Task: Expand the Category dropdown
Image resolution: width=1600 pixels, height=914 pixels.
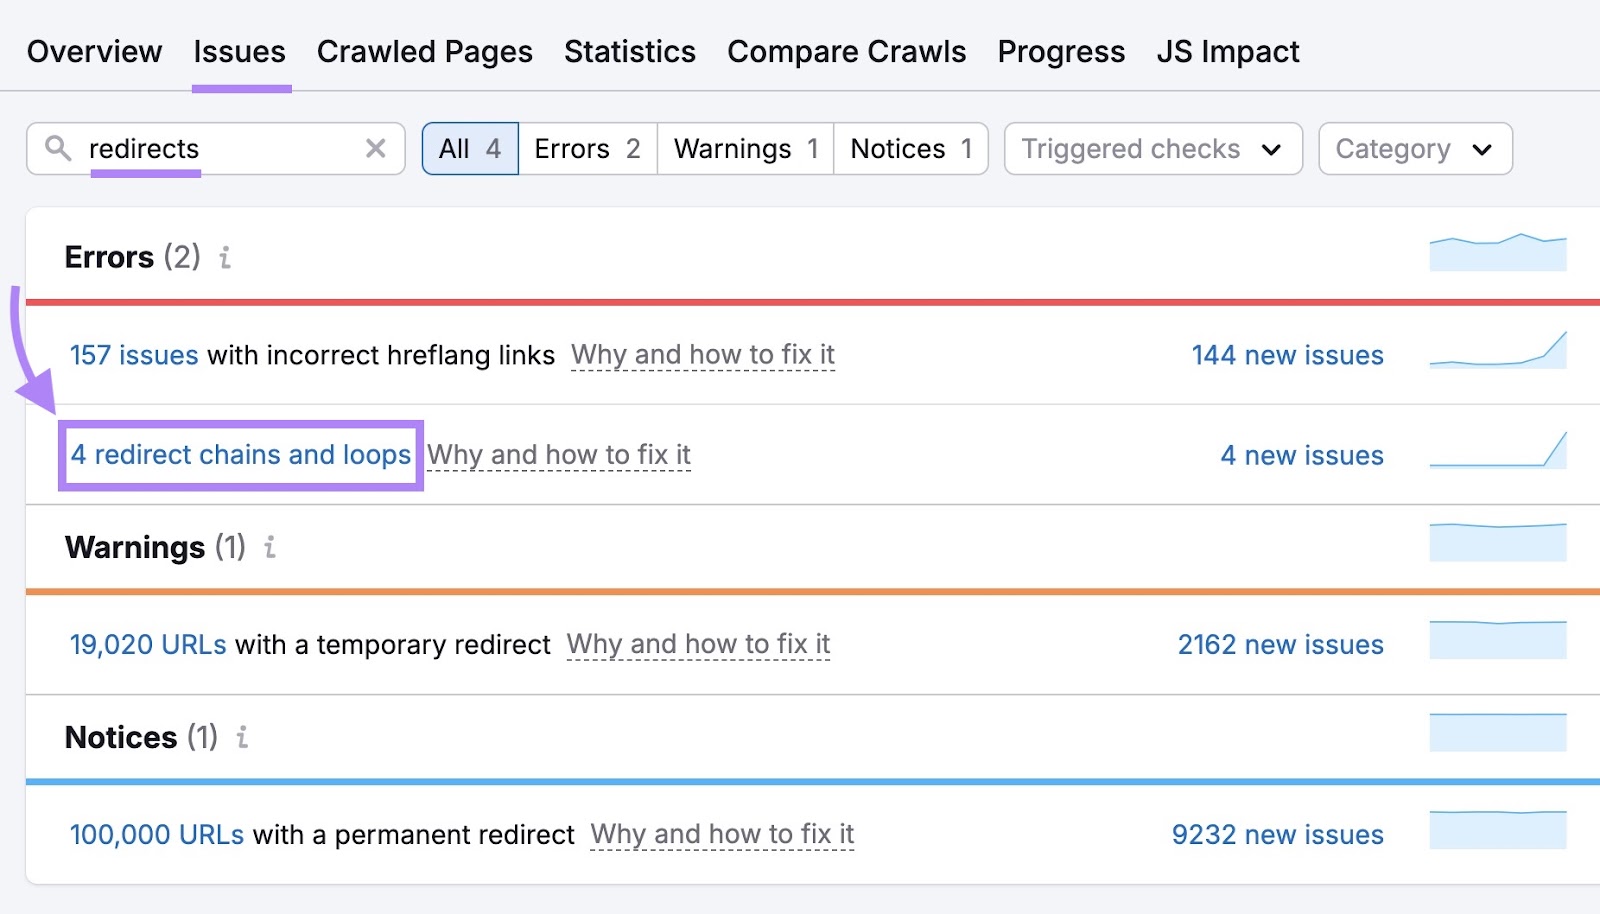Action: 1414,148
